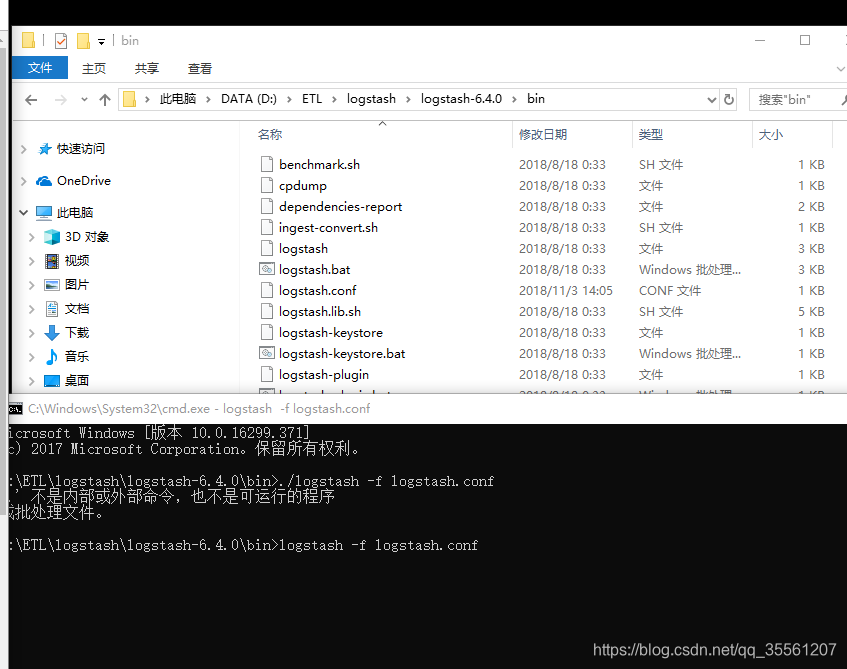
Task: Select the dependencies-report file icon
Action: [x=267, y=206]
